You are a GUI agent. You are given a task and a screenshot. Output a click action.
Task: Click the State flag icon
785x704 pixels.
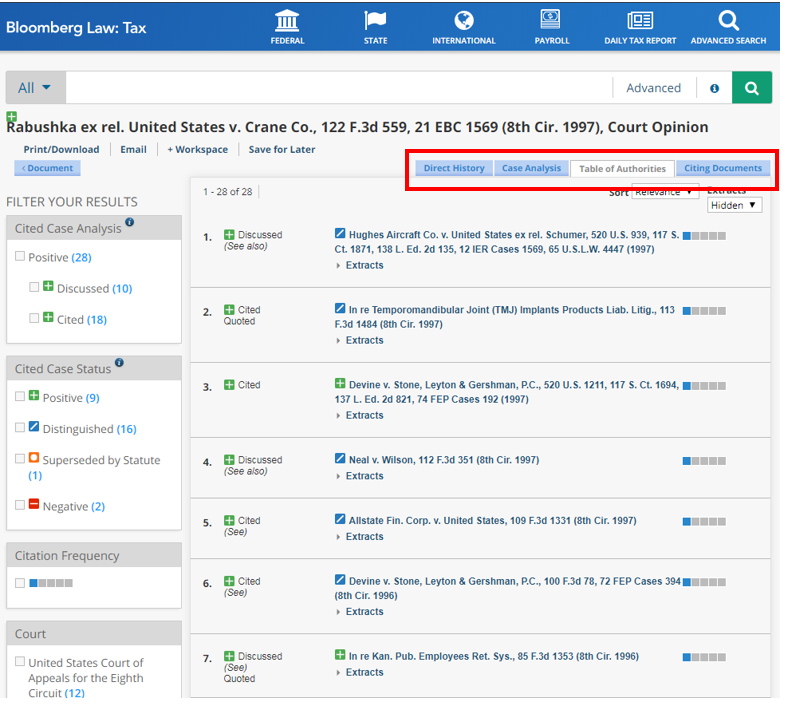point(375,21)
